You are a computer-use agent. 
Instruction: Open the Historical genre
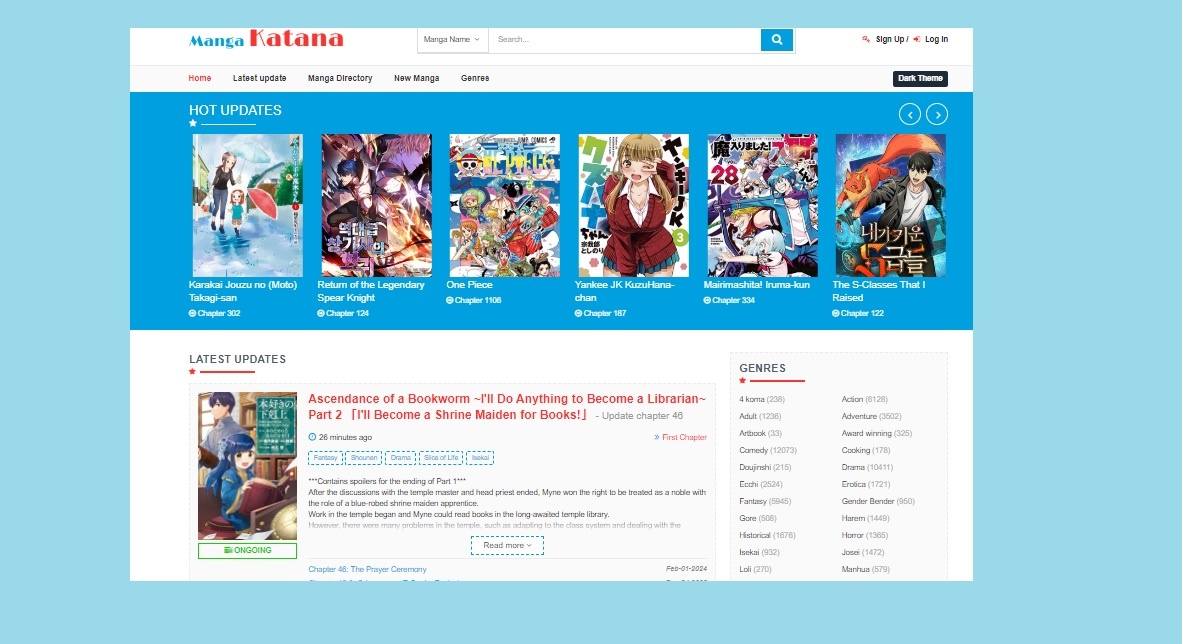767,535
